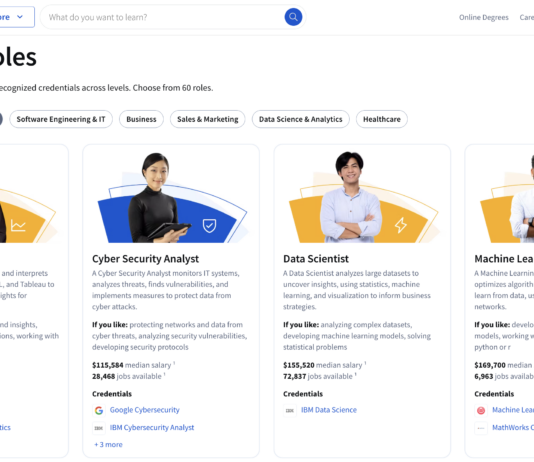Open IBM Cybersecurity Analyst credential link

coord(152,428)
